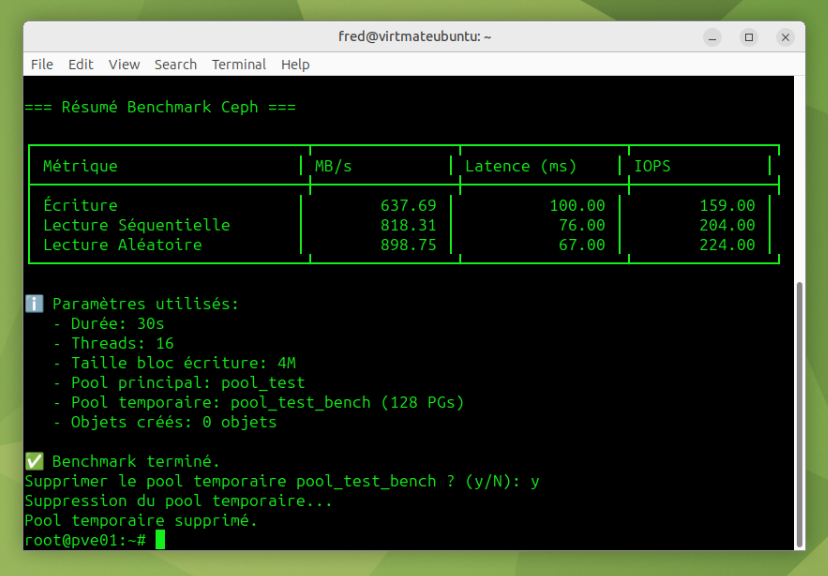Open the Help menu

[x=295, y=64]
